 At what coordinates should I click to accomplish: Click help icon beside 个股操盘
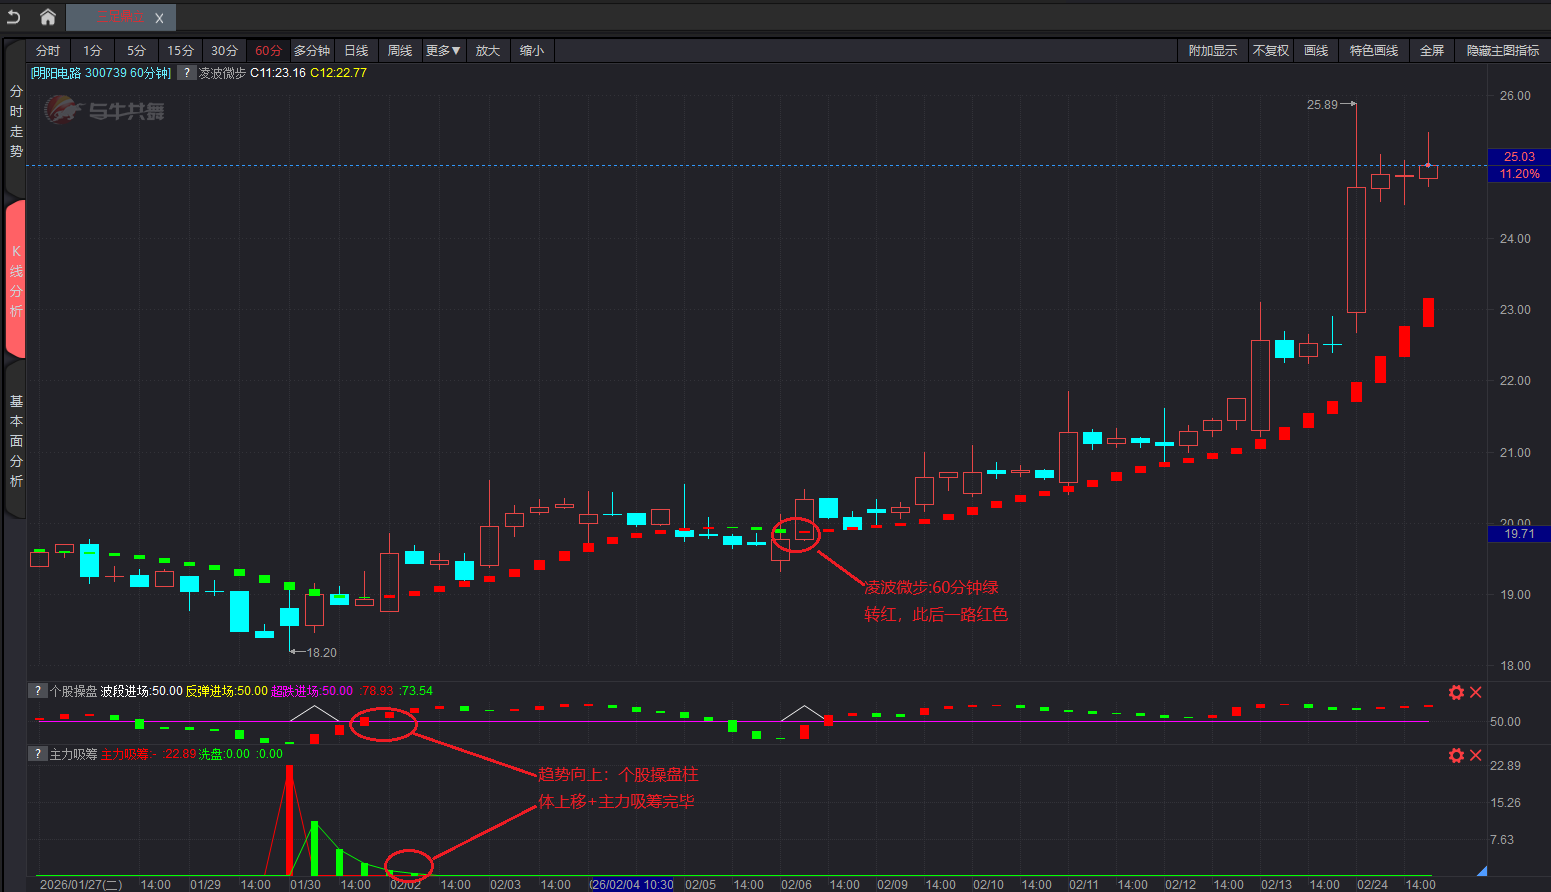click(x=37, y=691)
